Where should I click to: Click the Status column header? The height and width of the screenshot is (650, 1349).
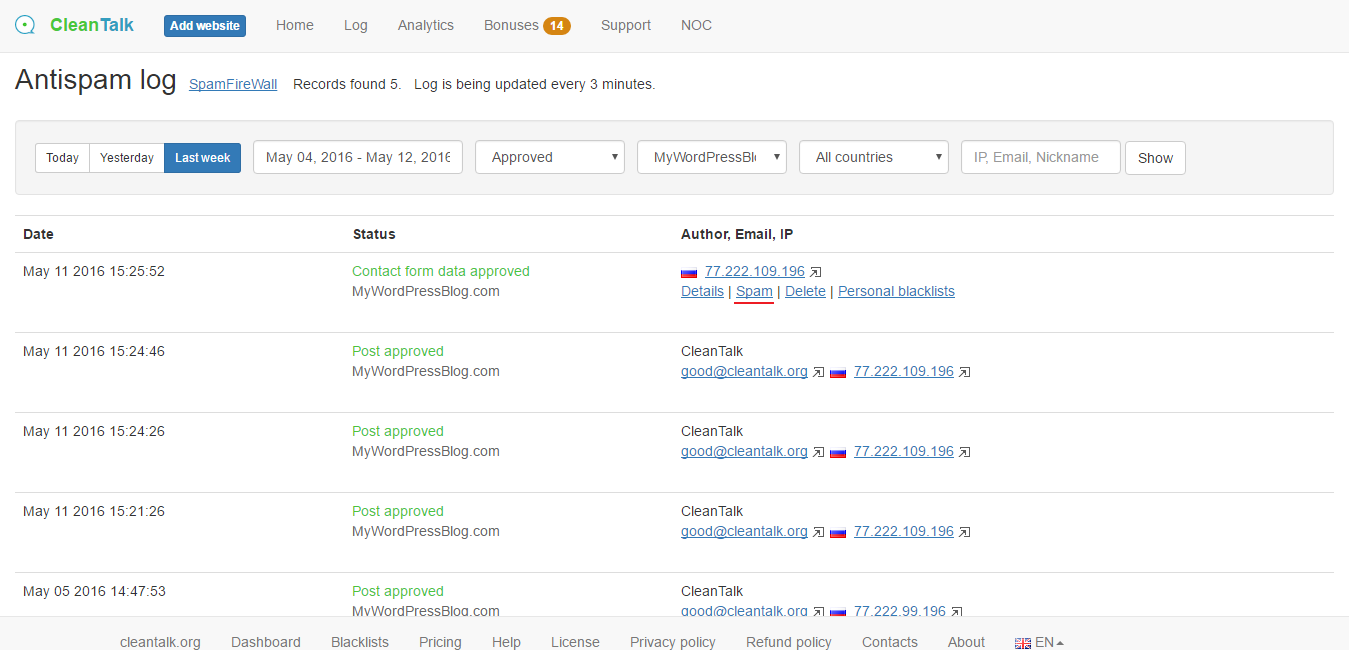click(x=374, y=234)
